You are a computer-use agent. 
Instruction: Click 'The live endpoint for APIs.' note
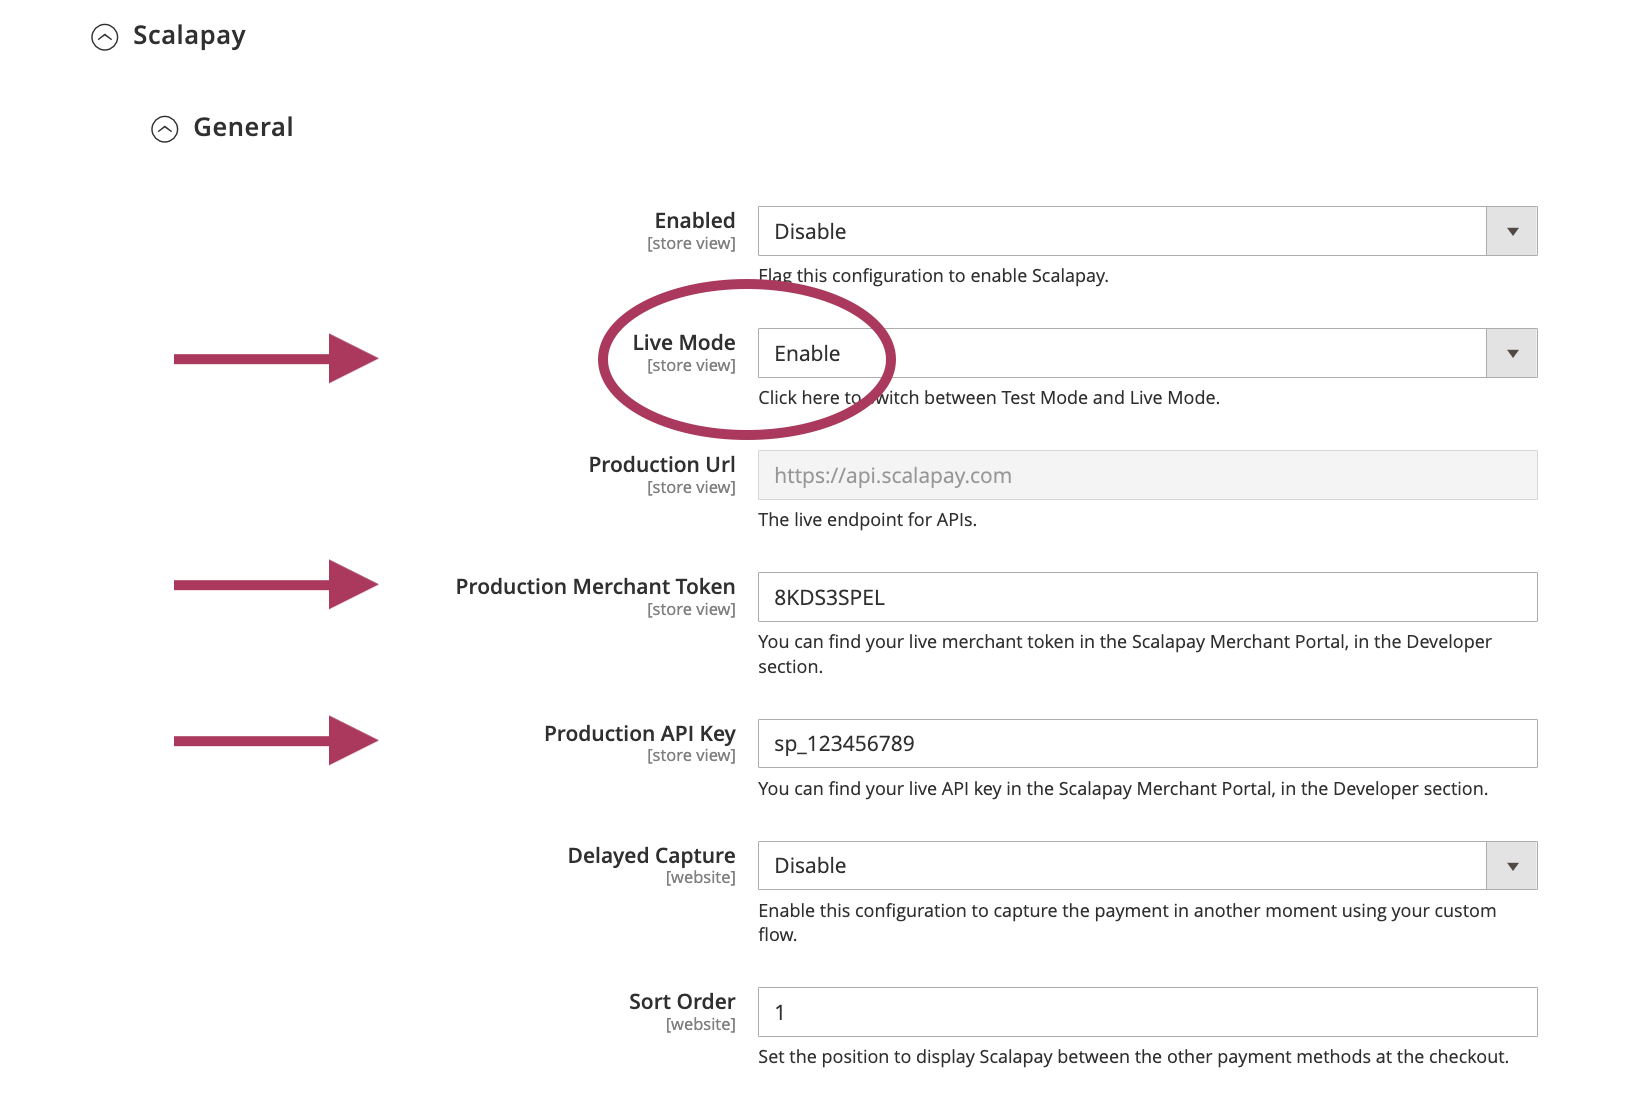tap(867, 519)
